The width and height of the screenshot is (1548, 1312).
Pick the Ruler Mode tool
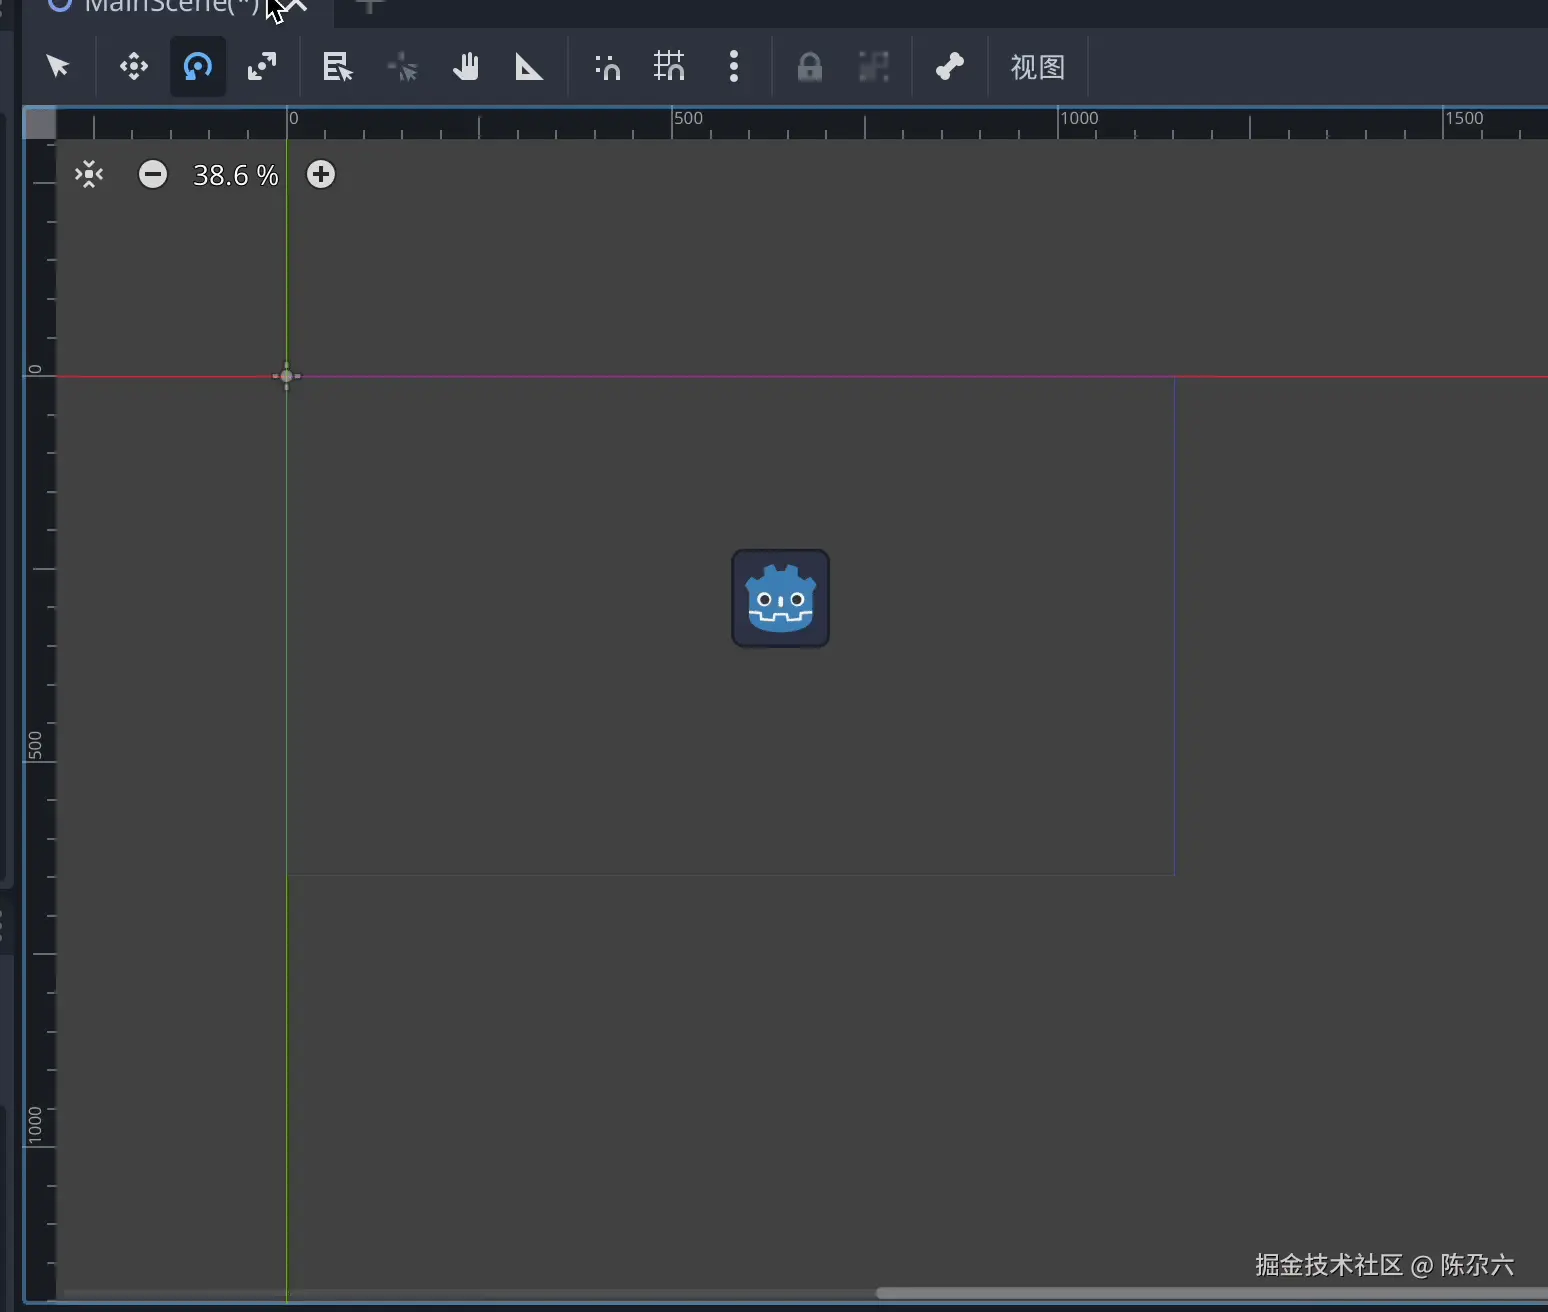pyautogui.click(x=529, y=67)
